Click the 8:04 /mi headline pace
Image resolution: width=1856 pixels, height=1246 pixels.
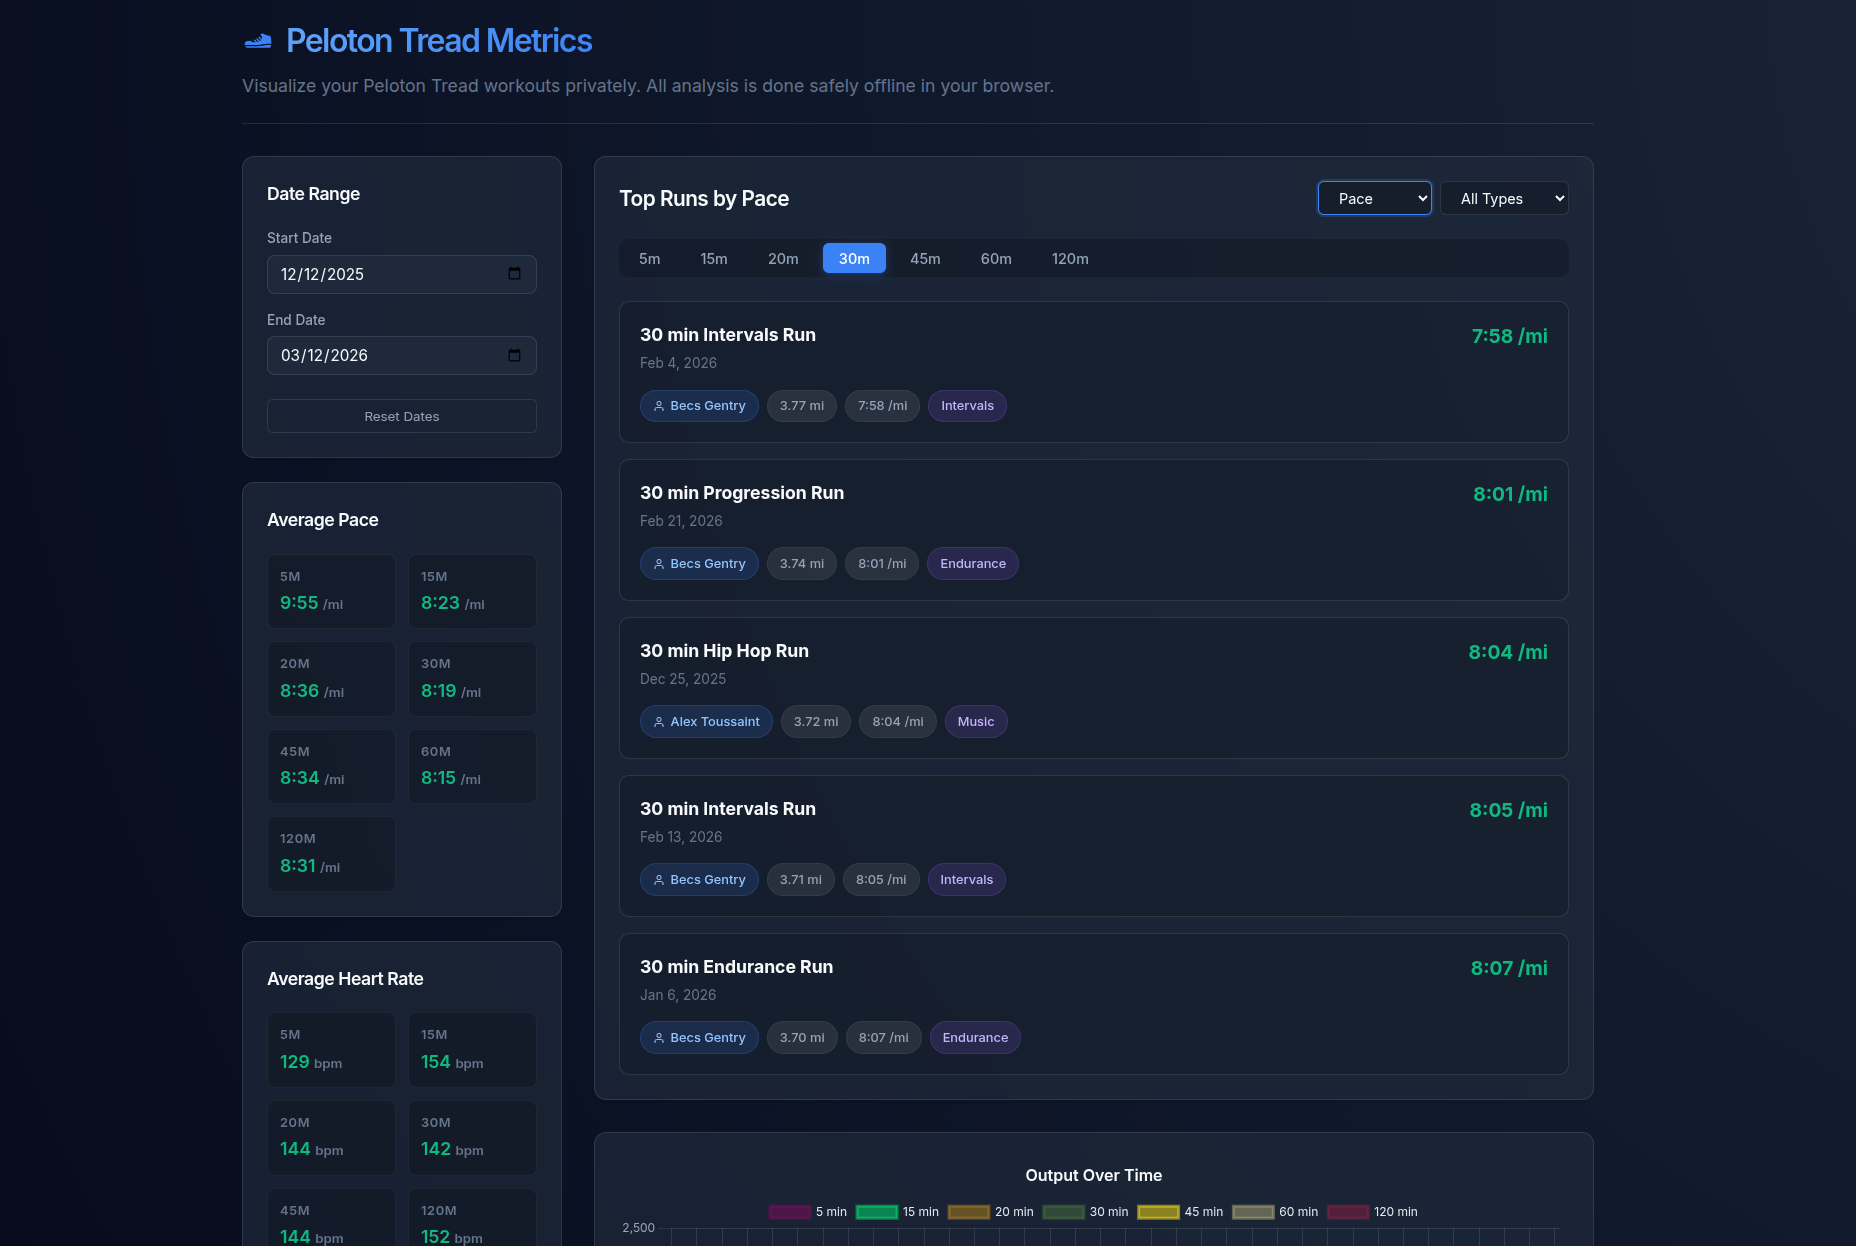1508,652
